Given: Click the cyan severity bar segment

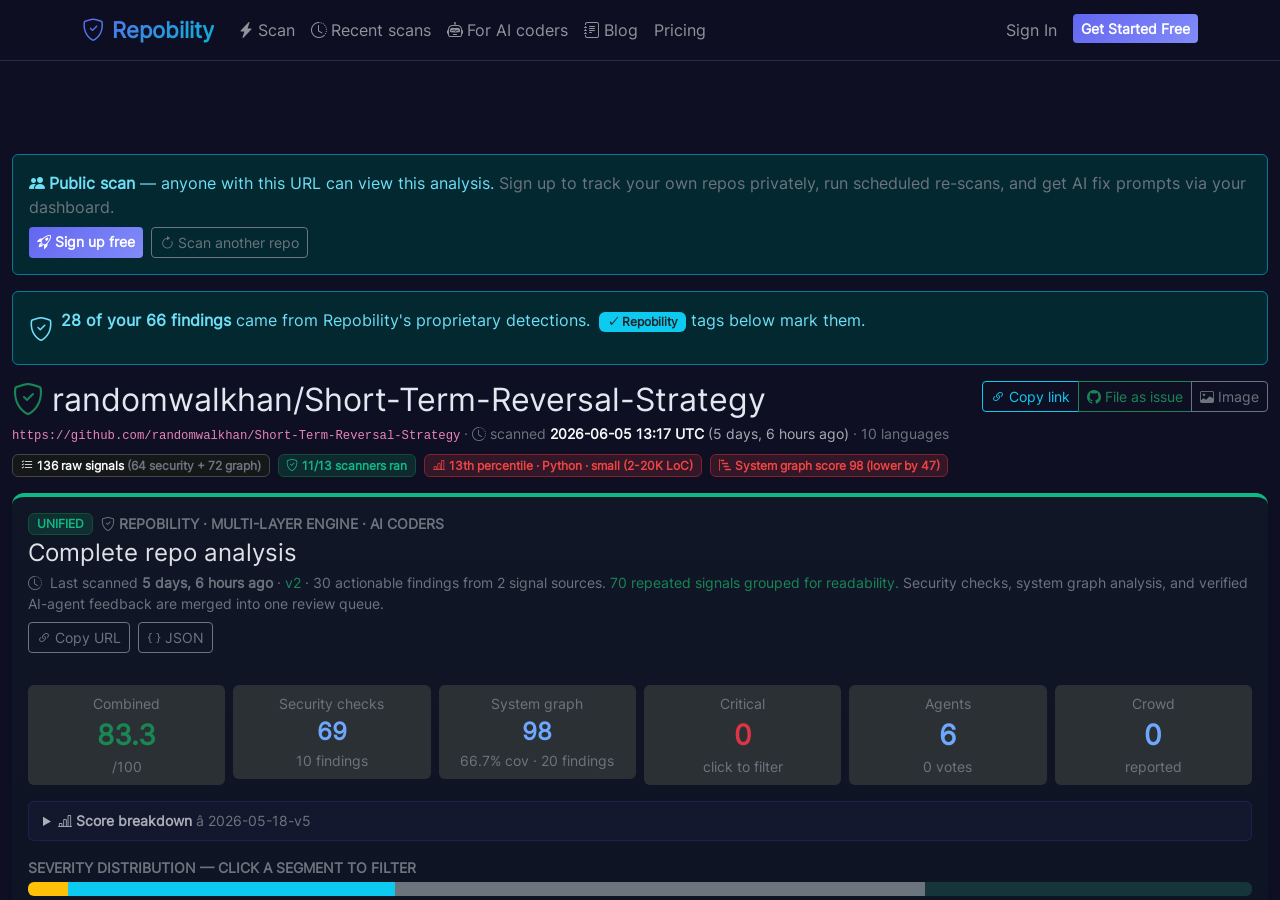Looking at the screenshot, I should 231,889.
